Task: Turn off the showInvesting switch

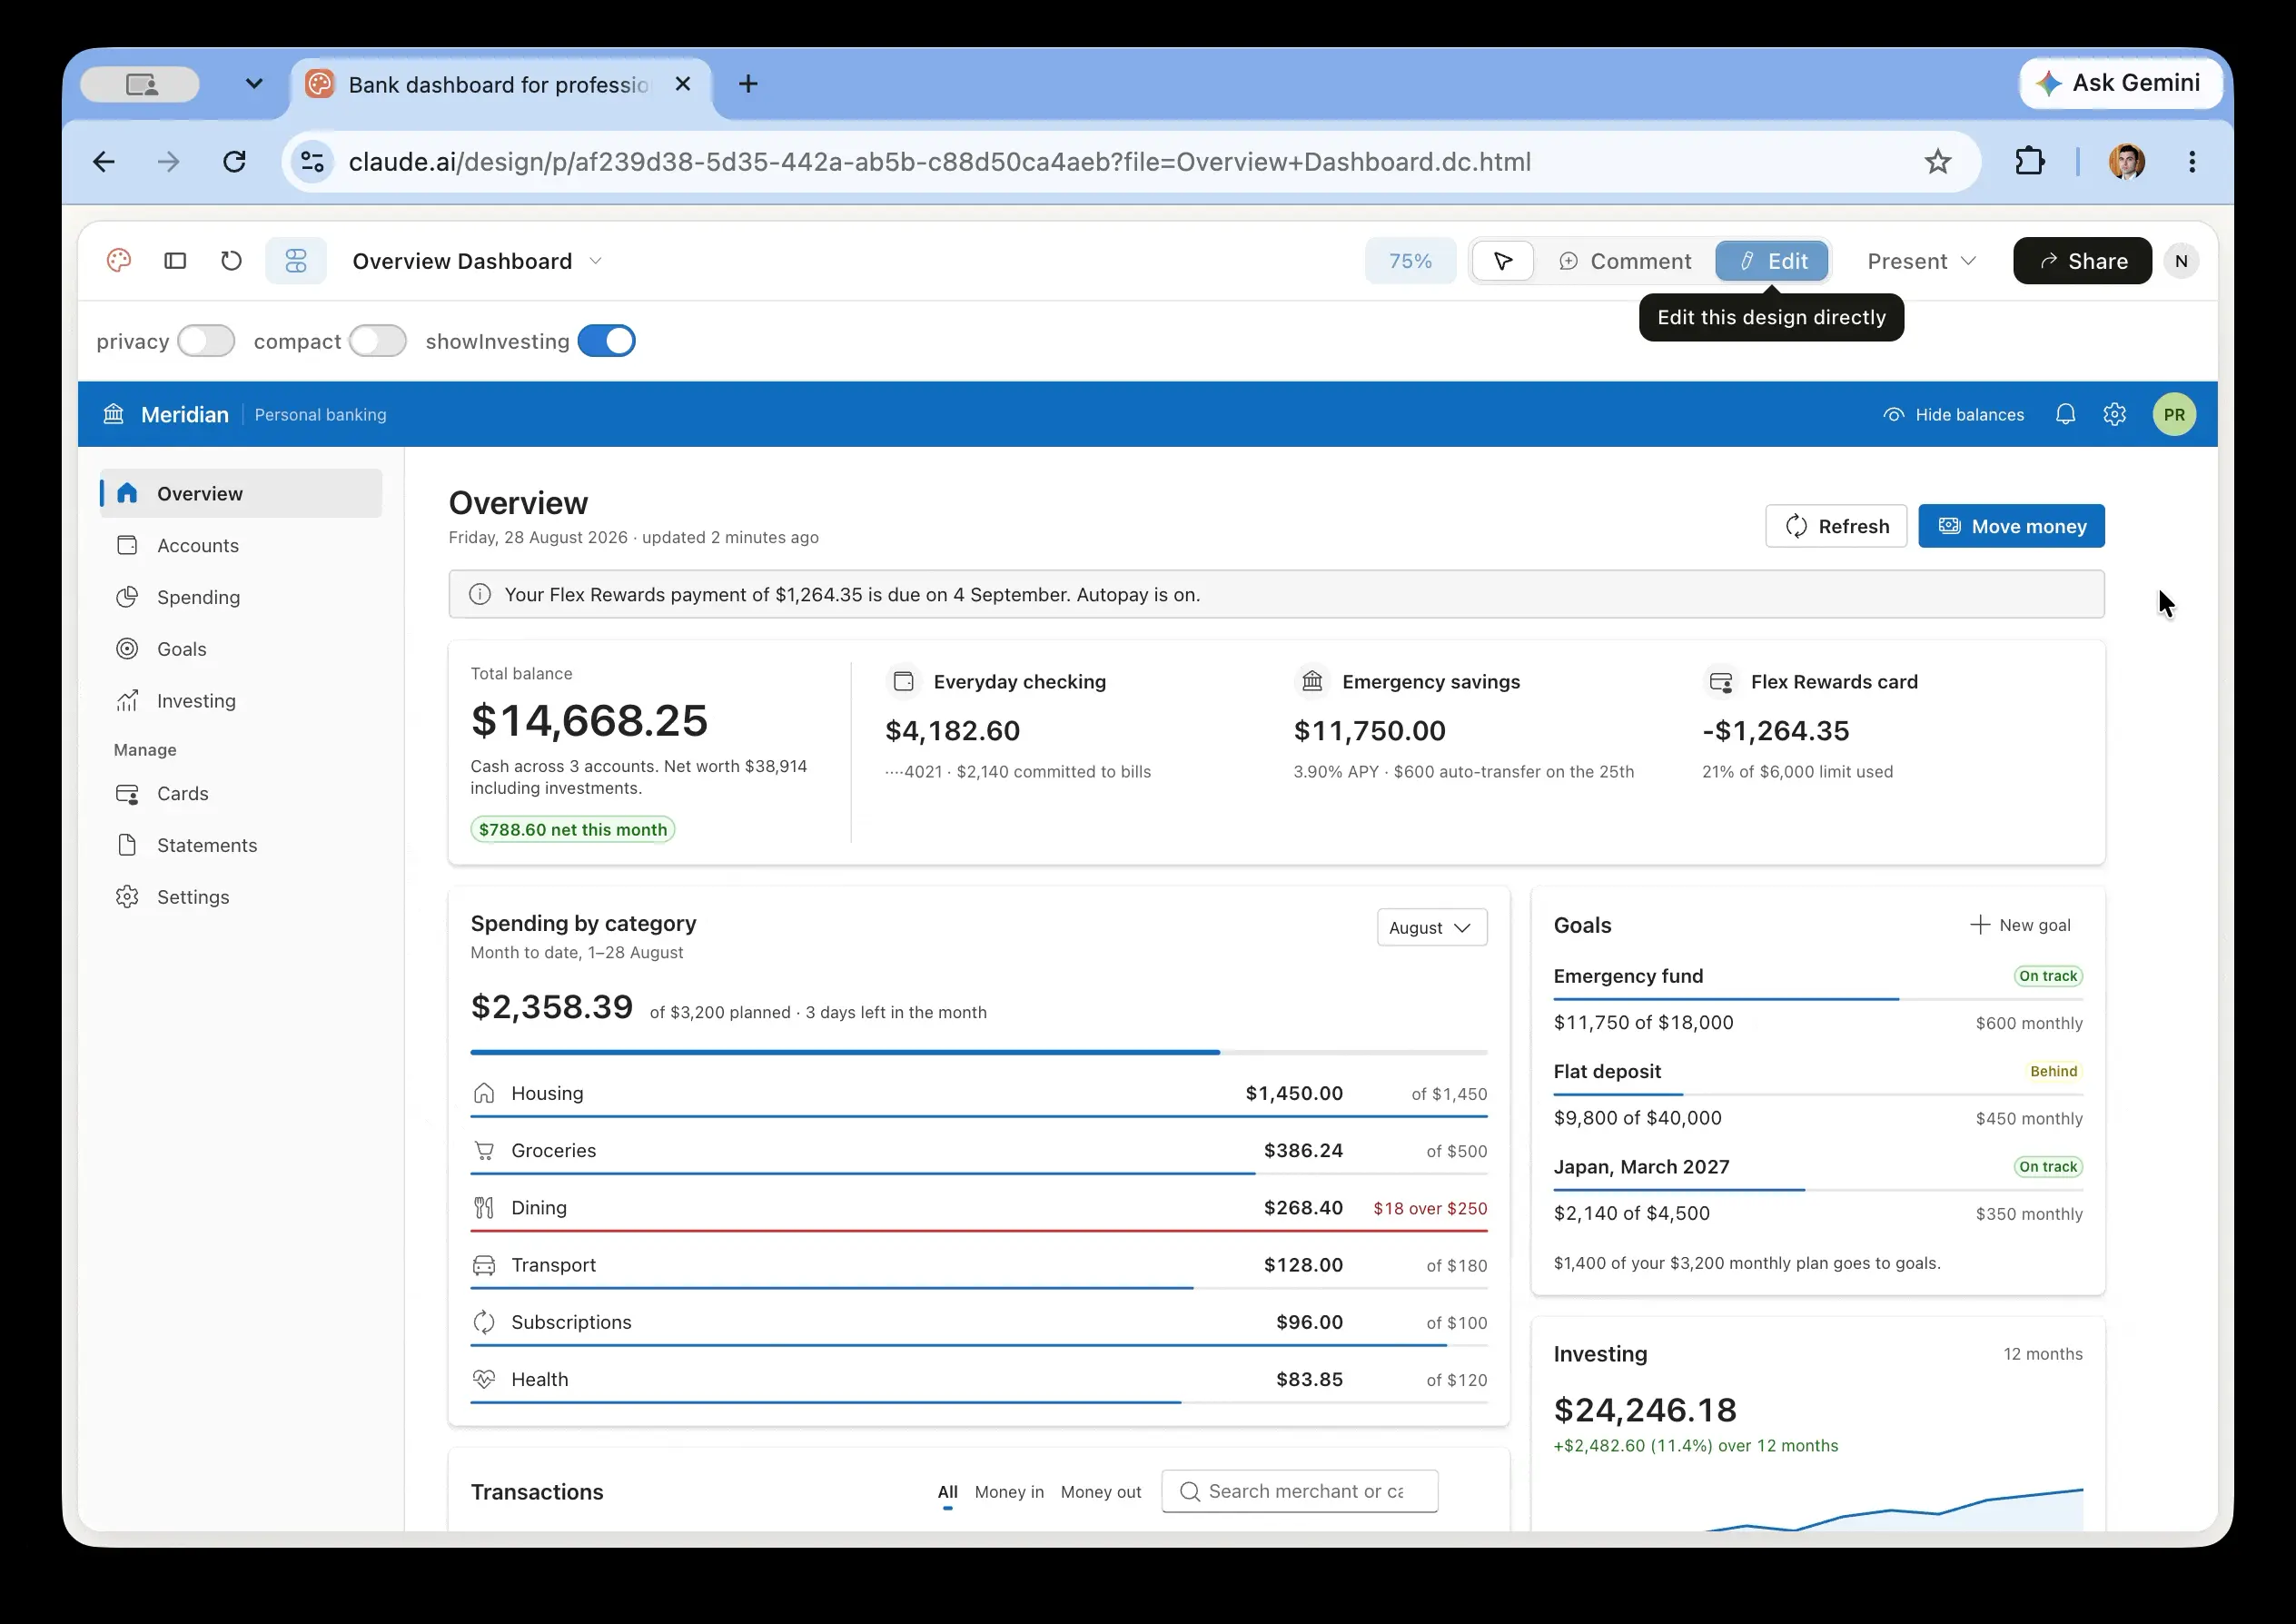Action: point(606,341)
